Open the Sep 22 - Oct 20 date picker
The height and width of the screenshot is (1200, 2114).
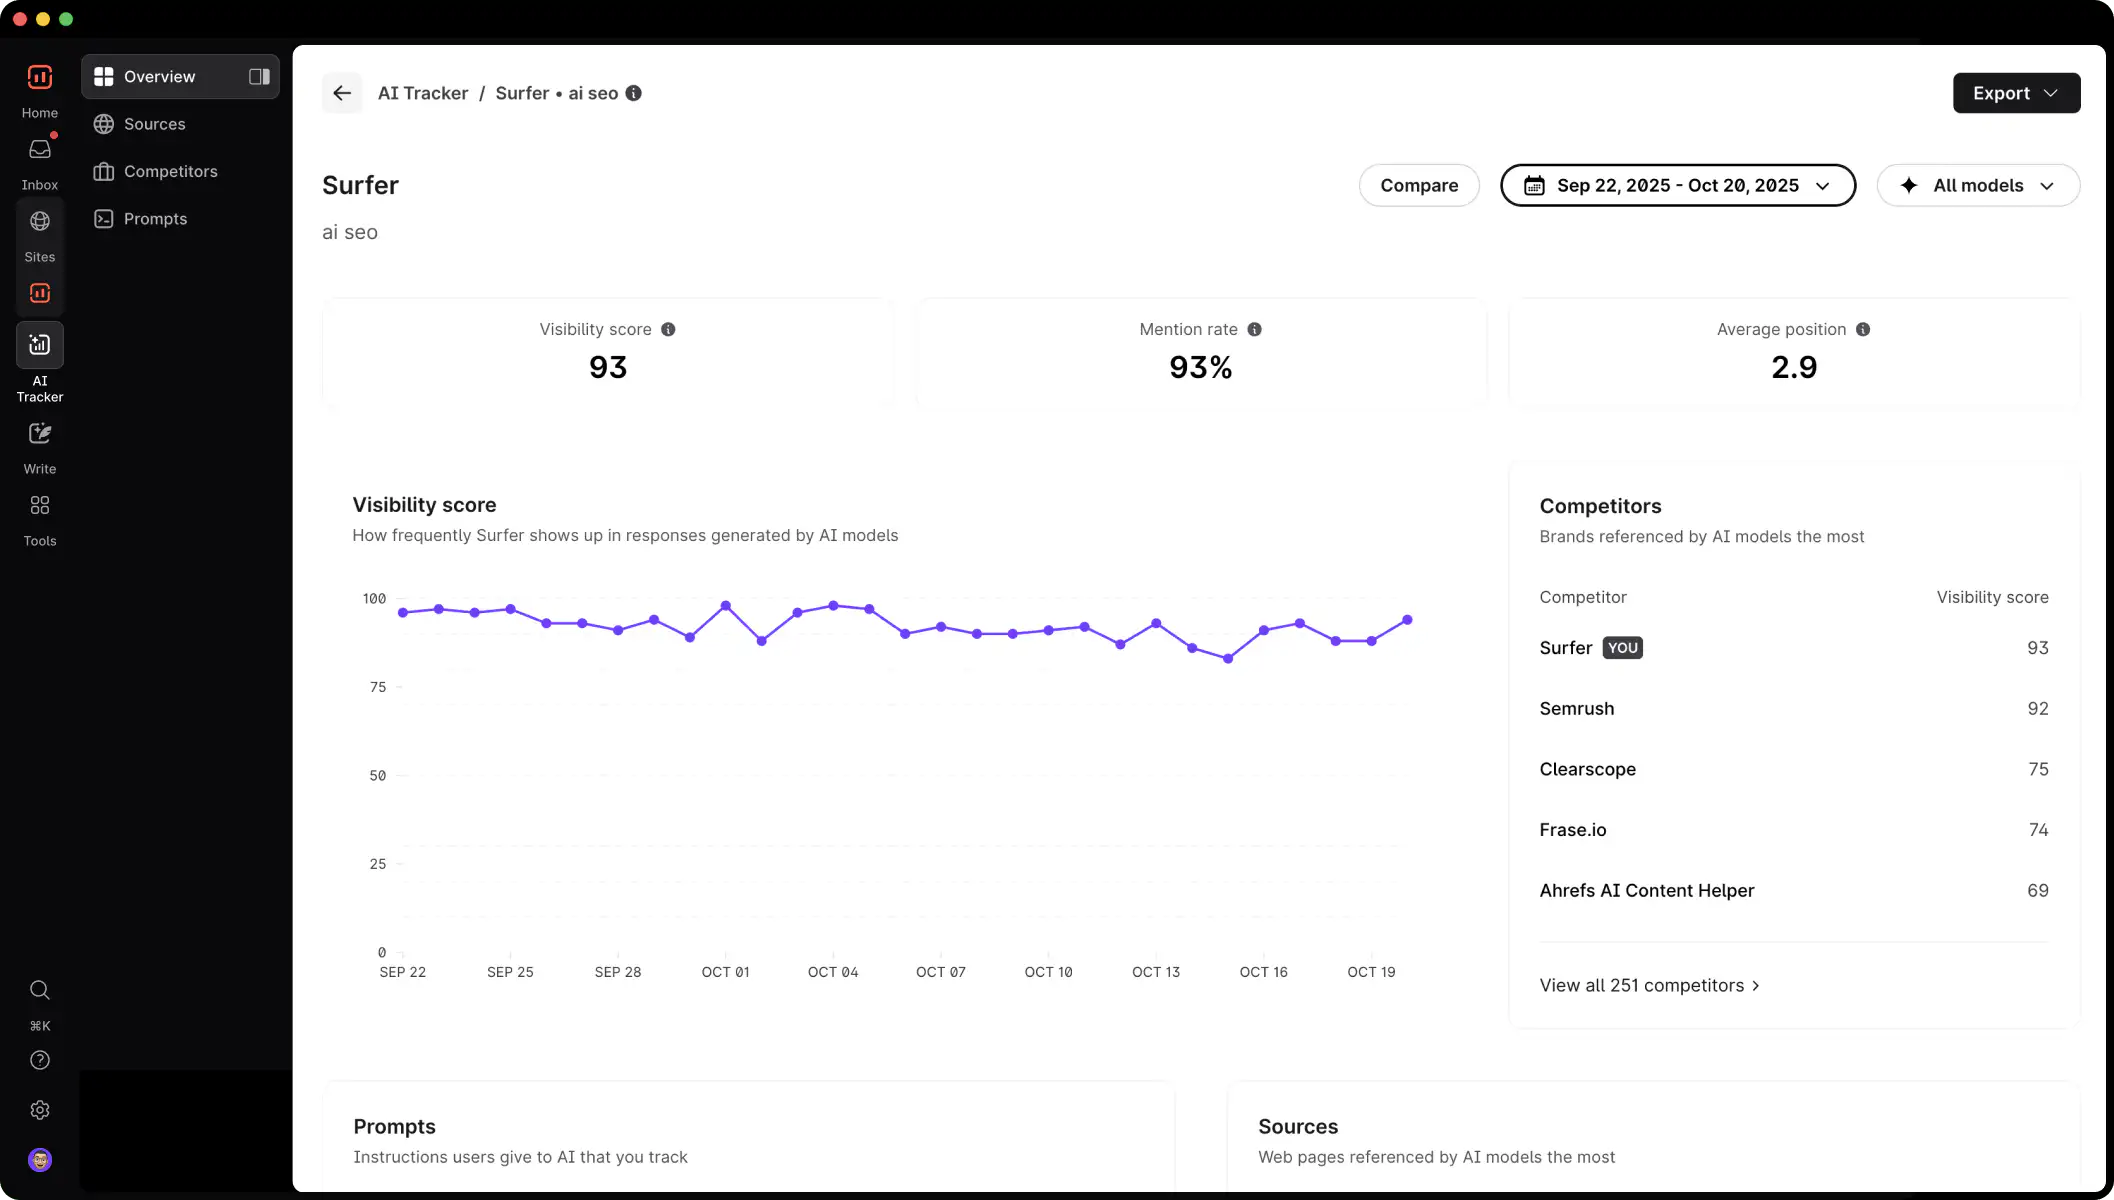pos(1678,185)
